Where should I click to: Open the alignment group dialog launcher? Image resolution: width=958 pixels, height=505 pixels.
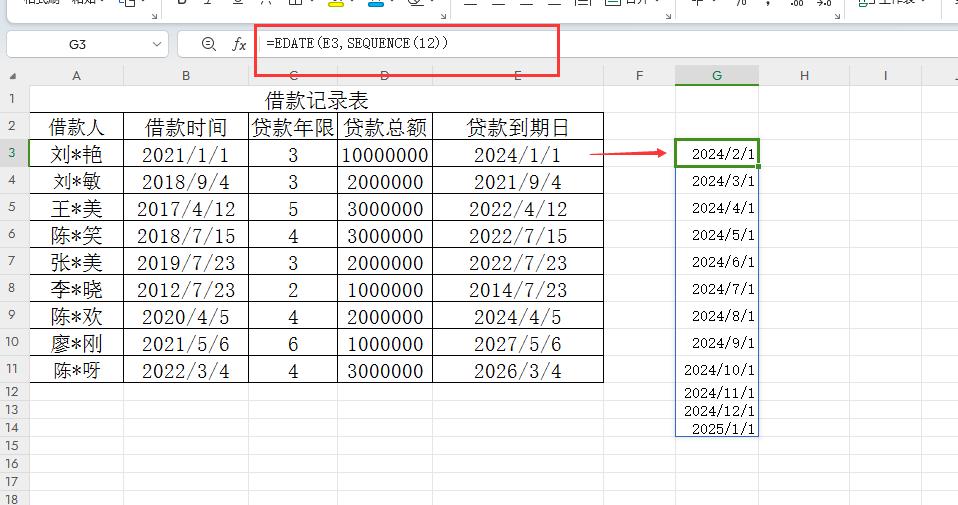point(668,16)
